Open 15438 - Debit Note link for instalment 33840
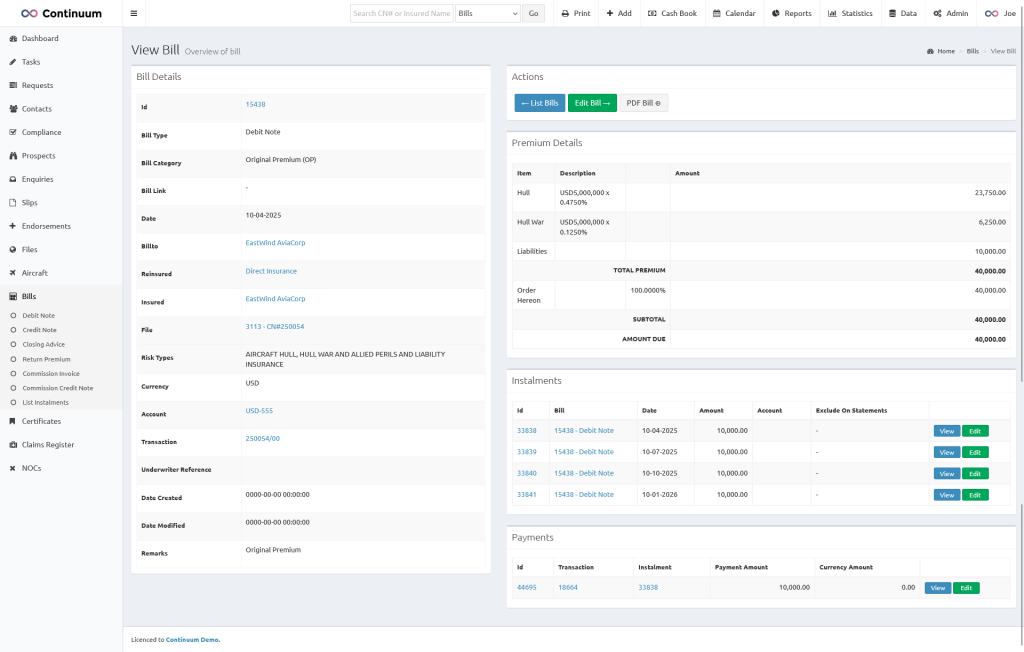Image resolution: width=1024 pixels, height=652 pixels. coord(584,473)
